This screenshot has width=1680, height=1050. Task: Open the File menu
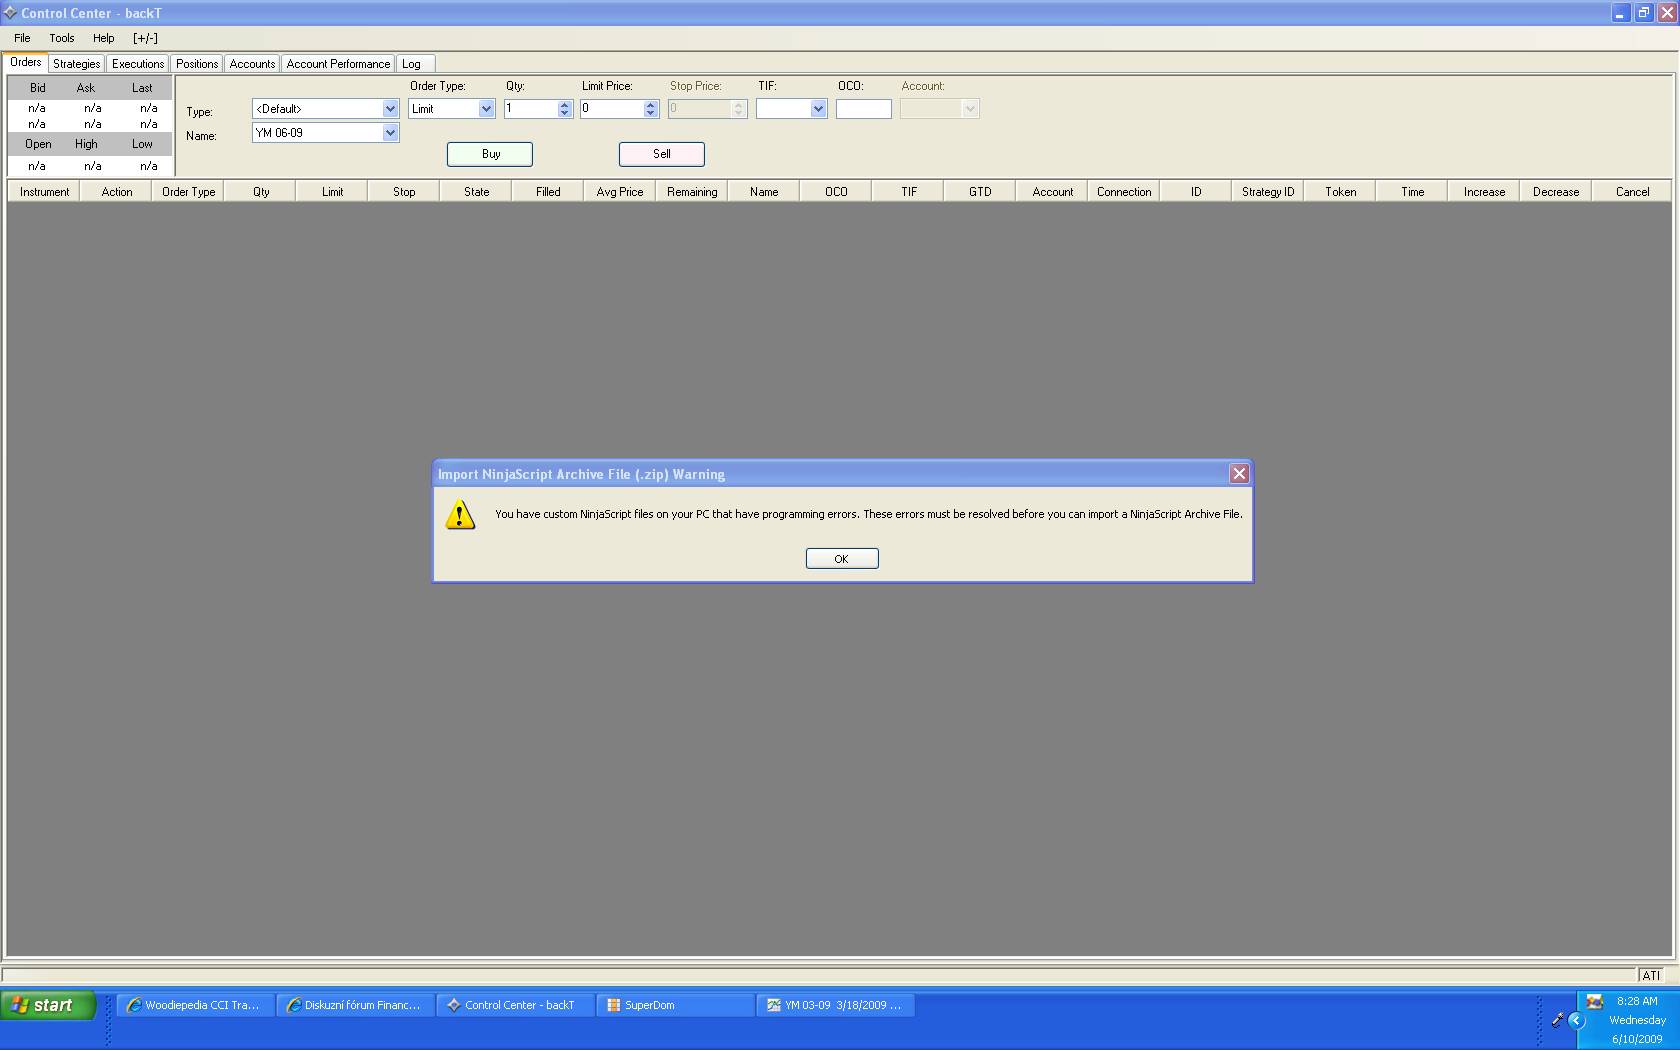click(x=22, y=38)
